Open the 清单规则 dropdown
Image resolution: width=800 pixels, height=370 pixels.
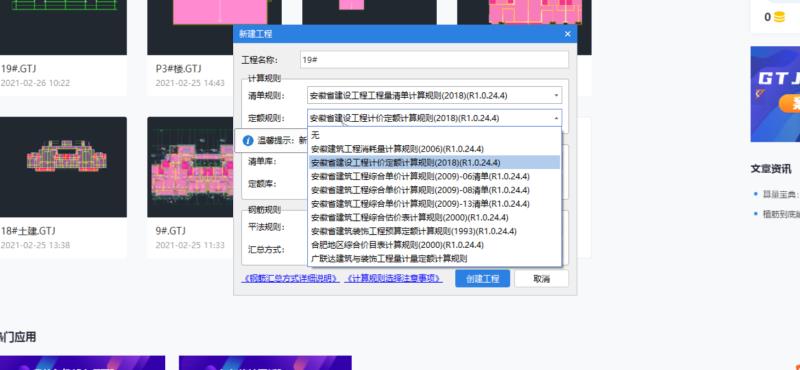(434, 95)
